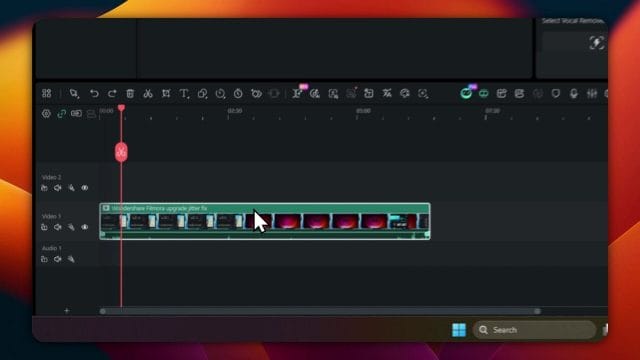Open timeline settings with the gear icon

click(x=46, y=114)
